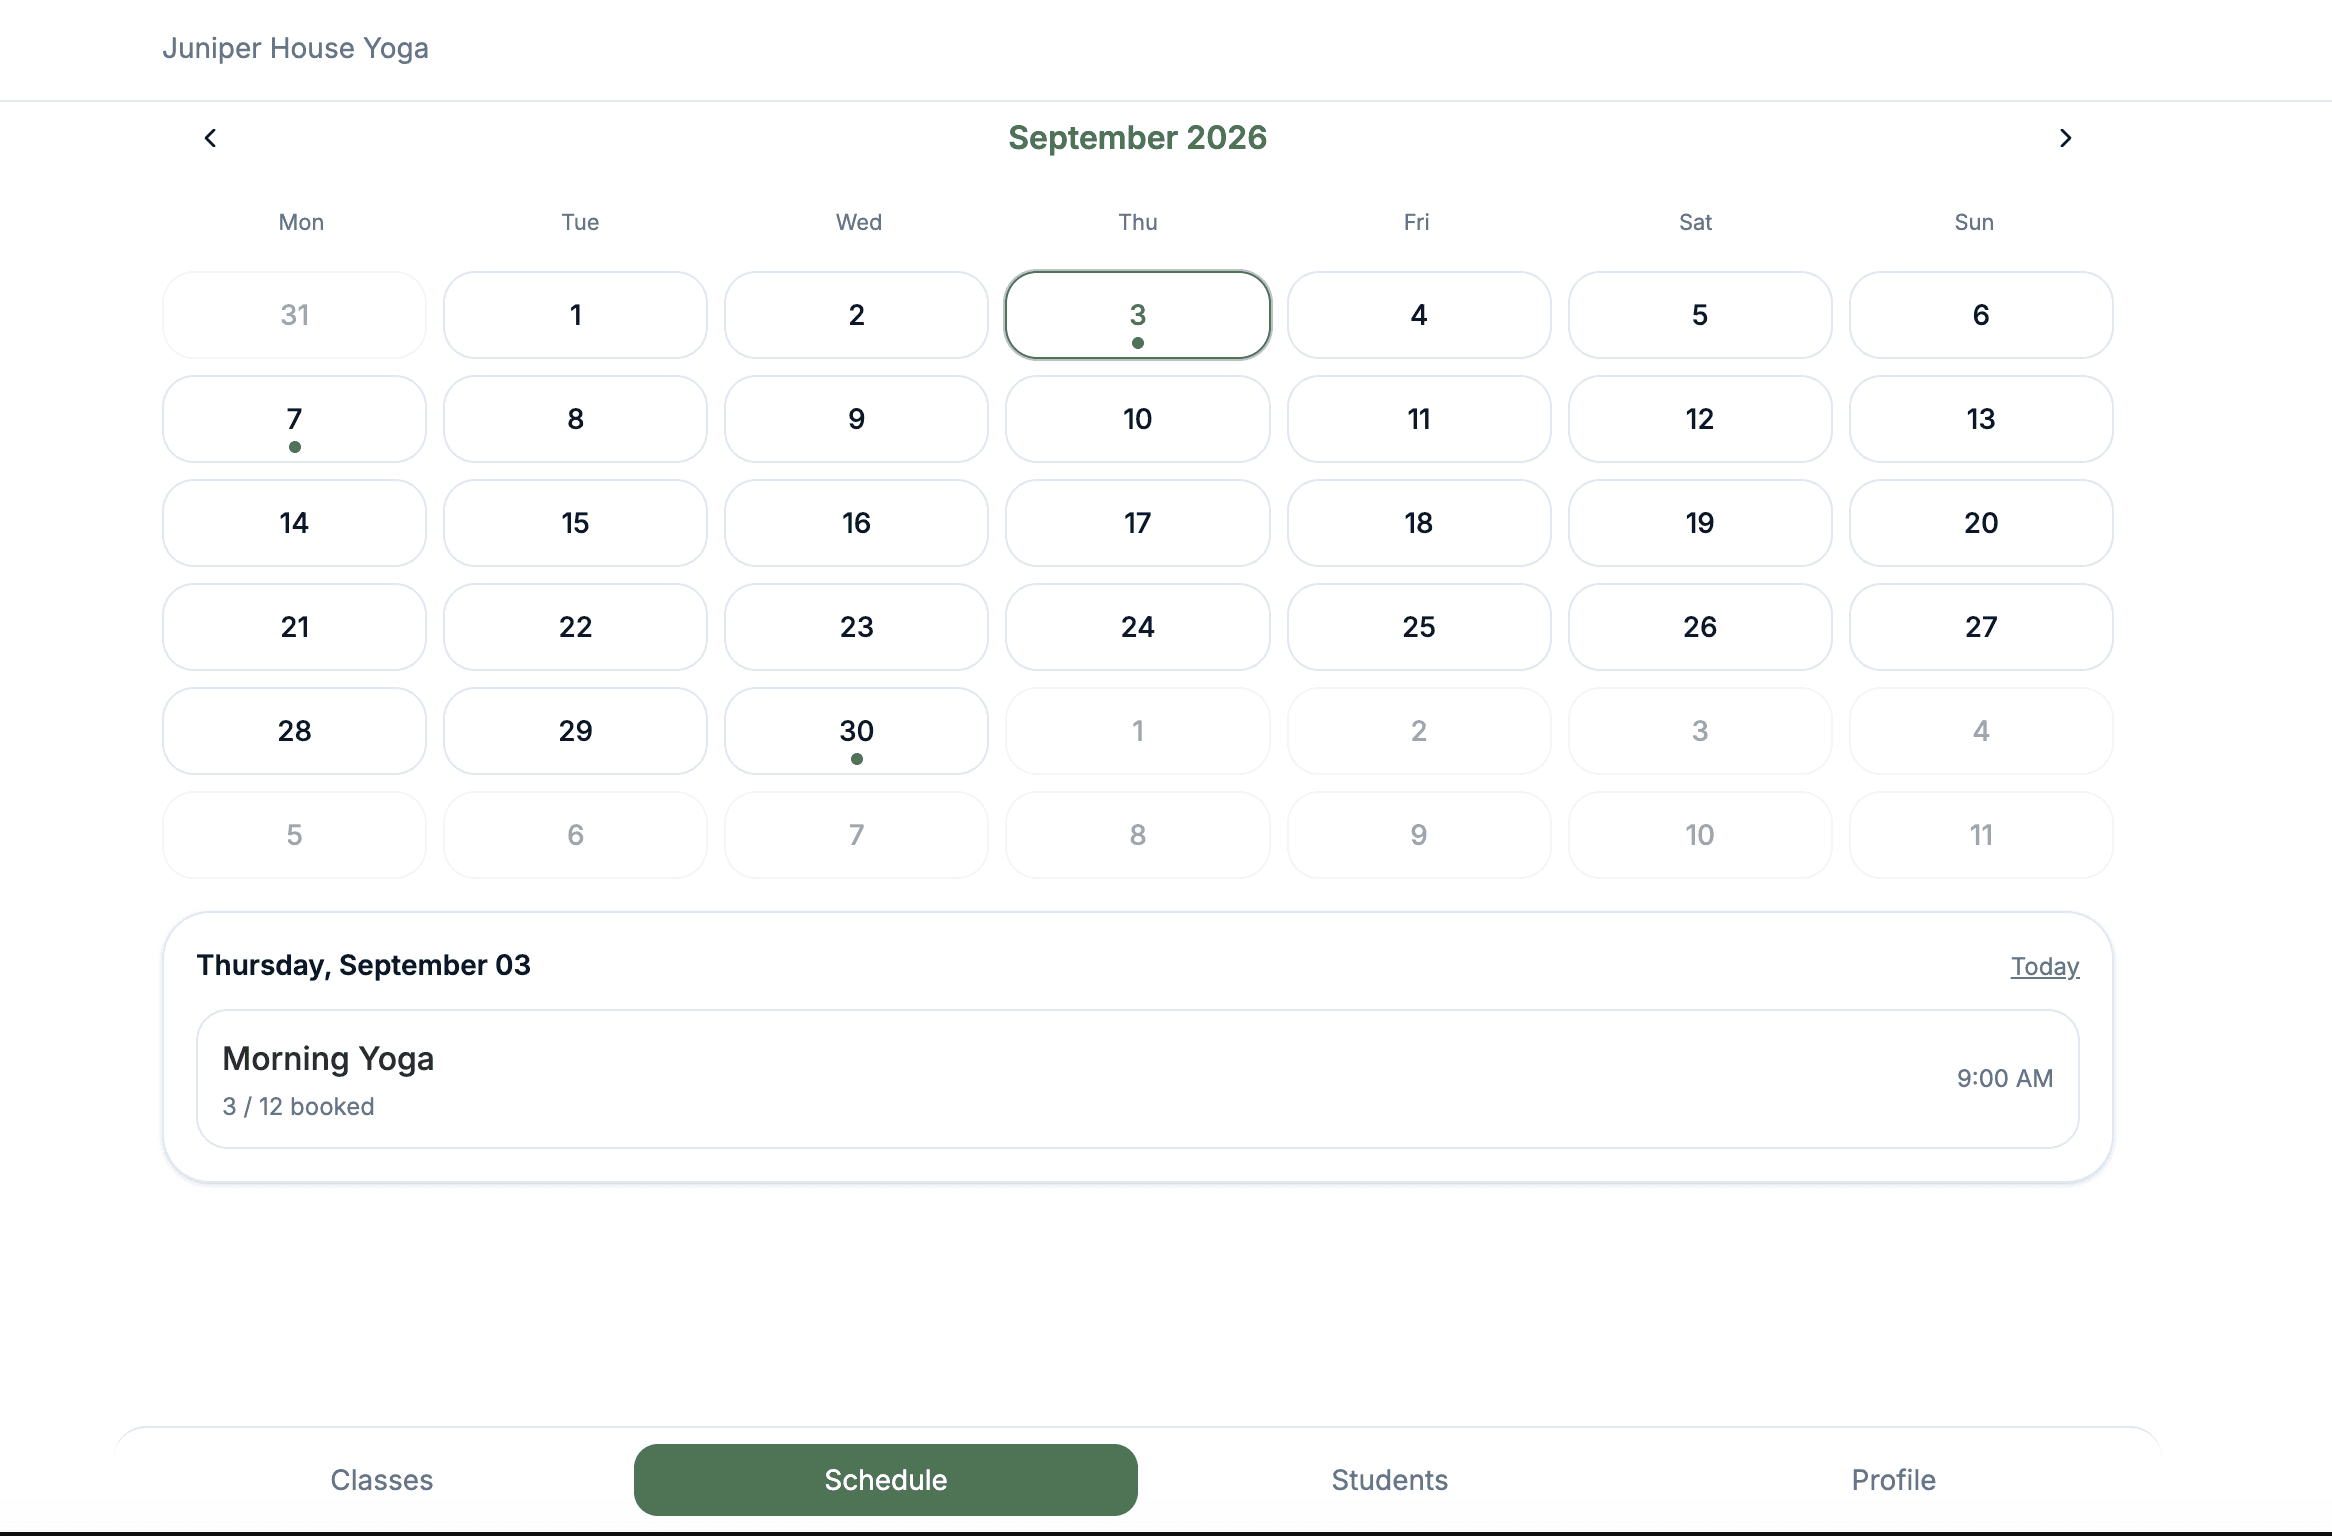The image size is (2332, 1536).
Task: Pick September 21
Action: coord(294,627)
